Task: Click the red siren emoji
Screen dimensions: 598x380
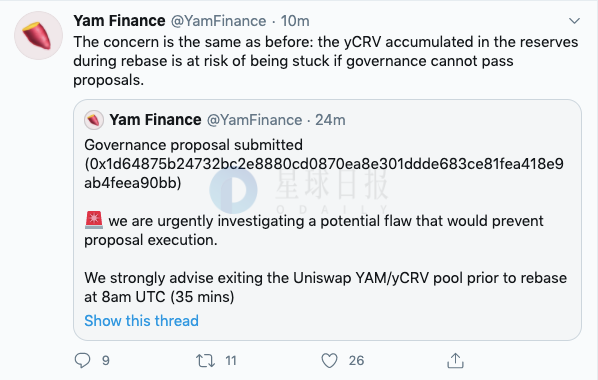Action: point(94,220)
